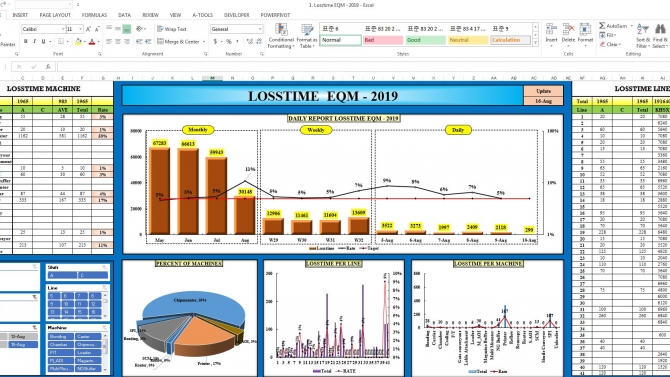Align text right in Alignment group

(127, 41)
